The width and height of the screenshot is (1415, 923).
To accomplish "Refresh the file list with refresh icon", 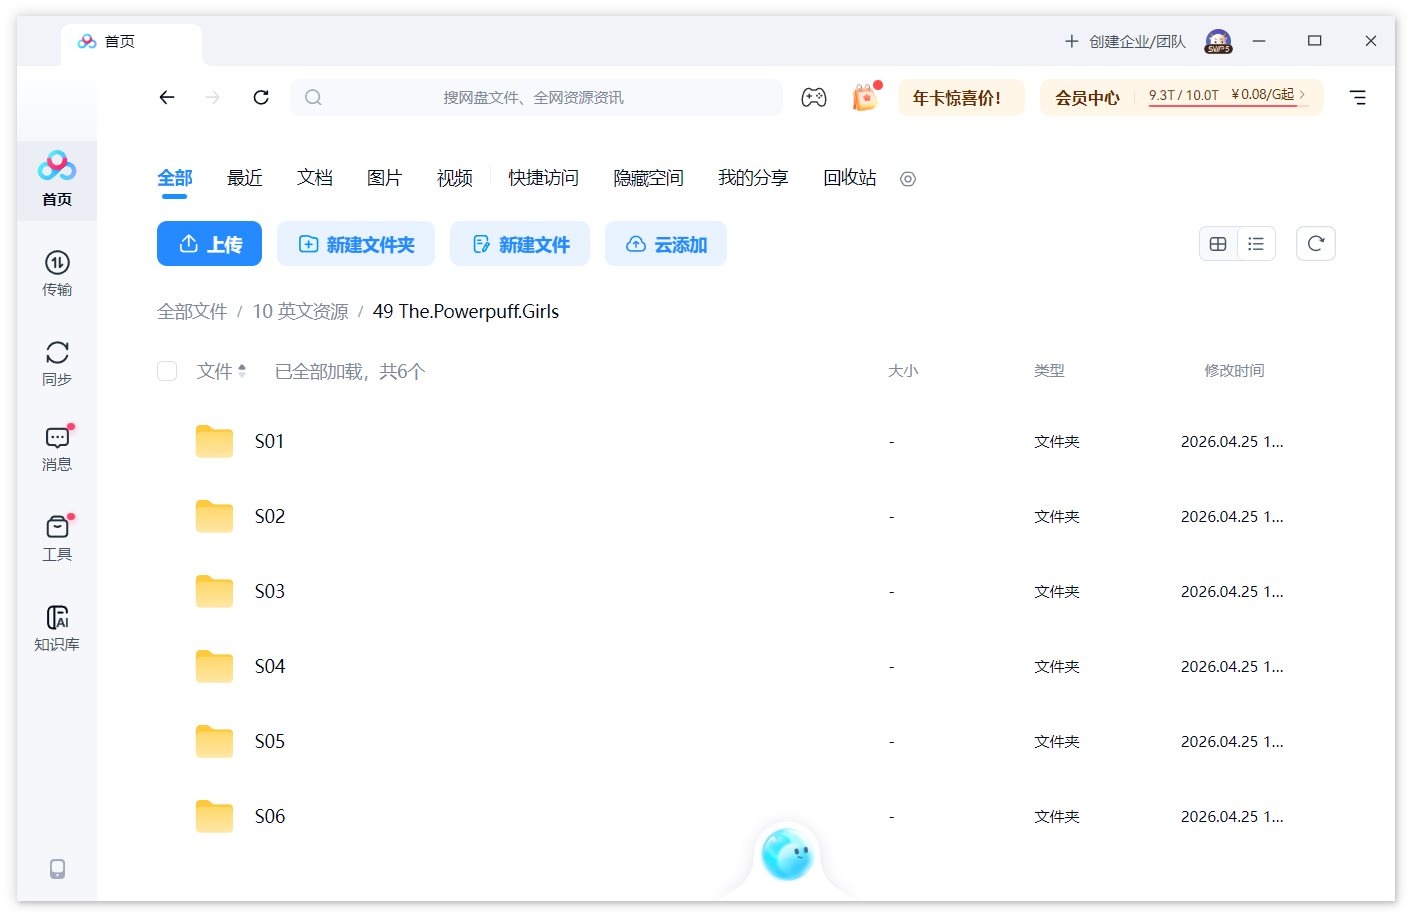I will pyautogui.click(x=1315, y=243).
